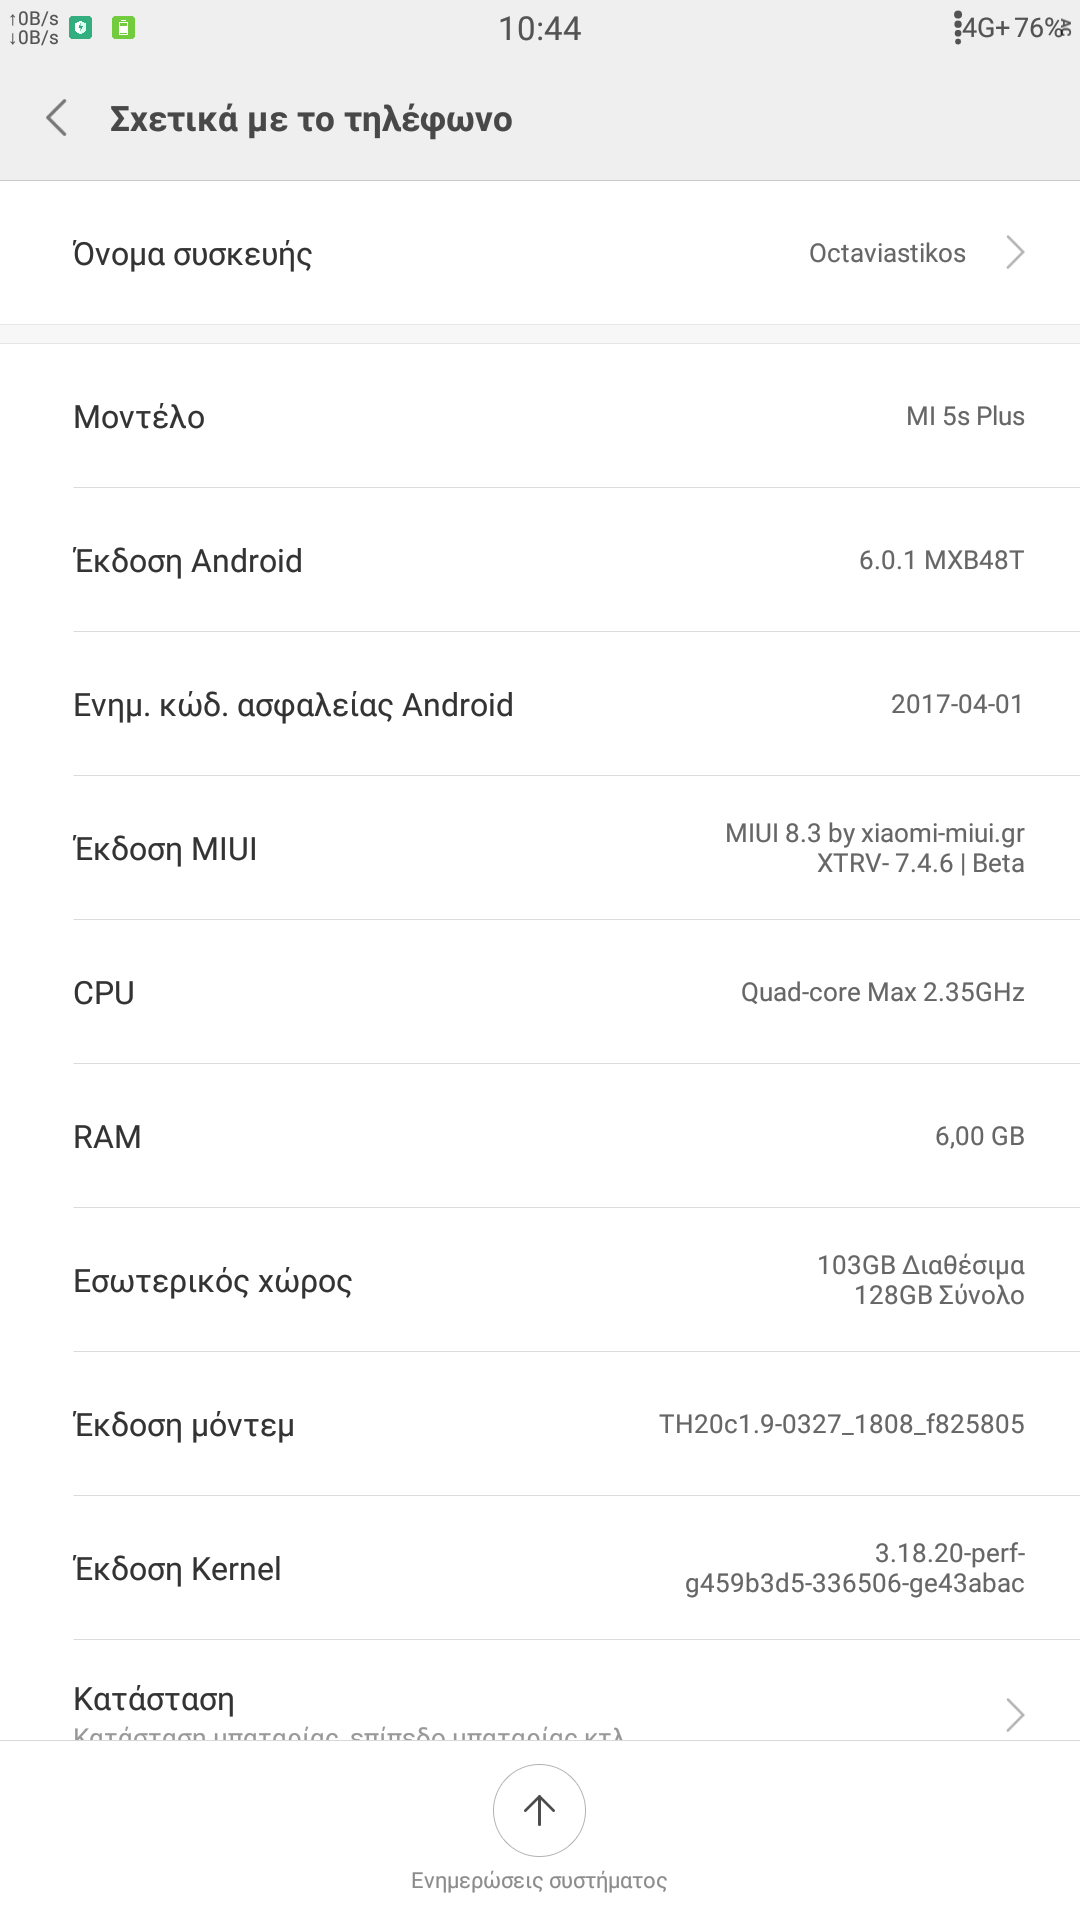Image resolution: width=1080 pixels, height=1920 pixels.
Task: Tap the Μοντέλο MI 5s Plus row
Action: [540, 416]
